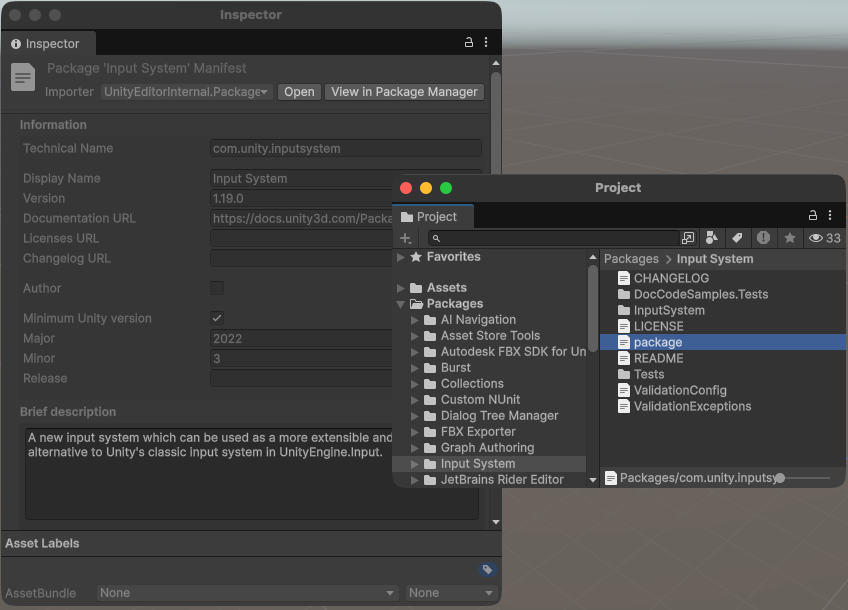Screen dimensions: 848x610
Task: Click the Major version field 2022
Action: [x=301, y=339]
